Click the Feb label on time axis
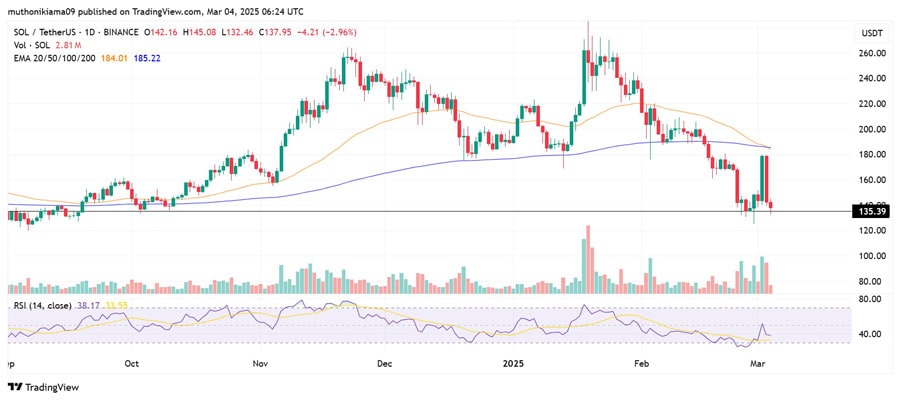The height and width of the screenshot is (400, 900). 641,364
